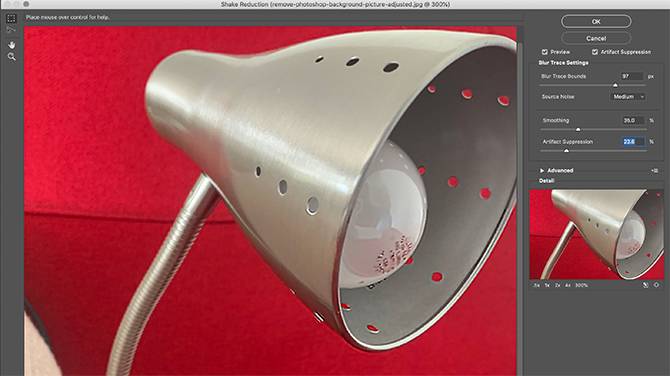
Task: Click the undock detail loupe icon
Action: click(x=646, y=285)
